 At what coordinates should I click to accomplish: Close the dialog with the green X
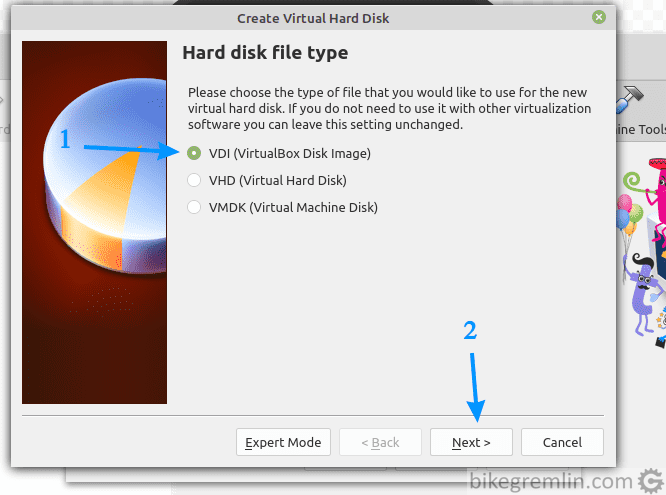pyautogui.click(x=599, y=17)
